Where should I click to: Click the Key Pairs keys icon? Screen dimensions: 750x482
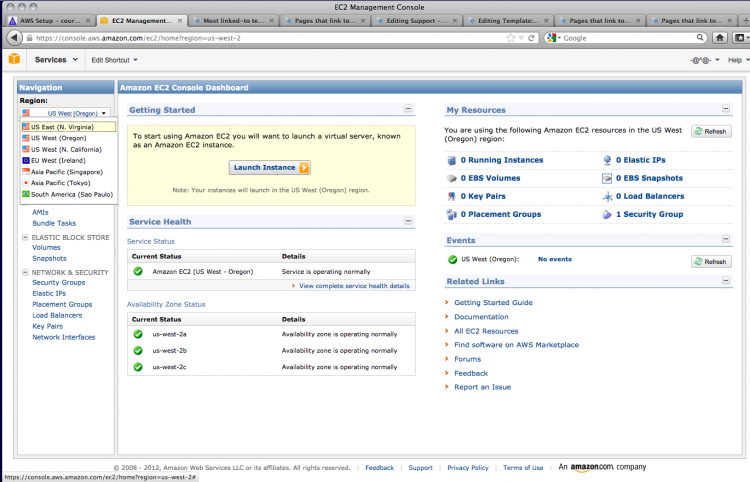452,196
